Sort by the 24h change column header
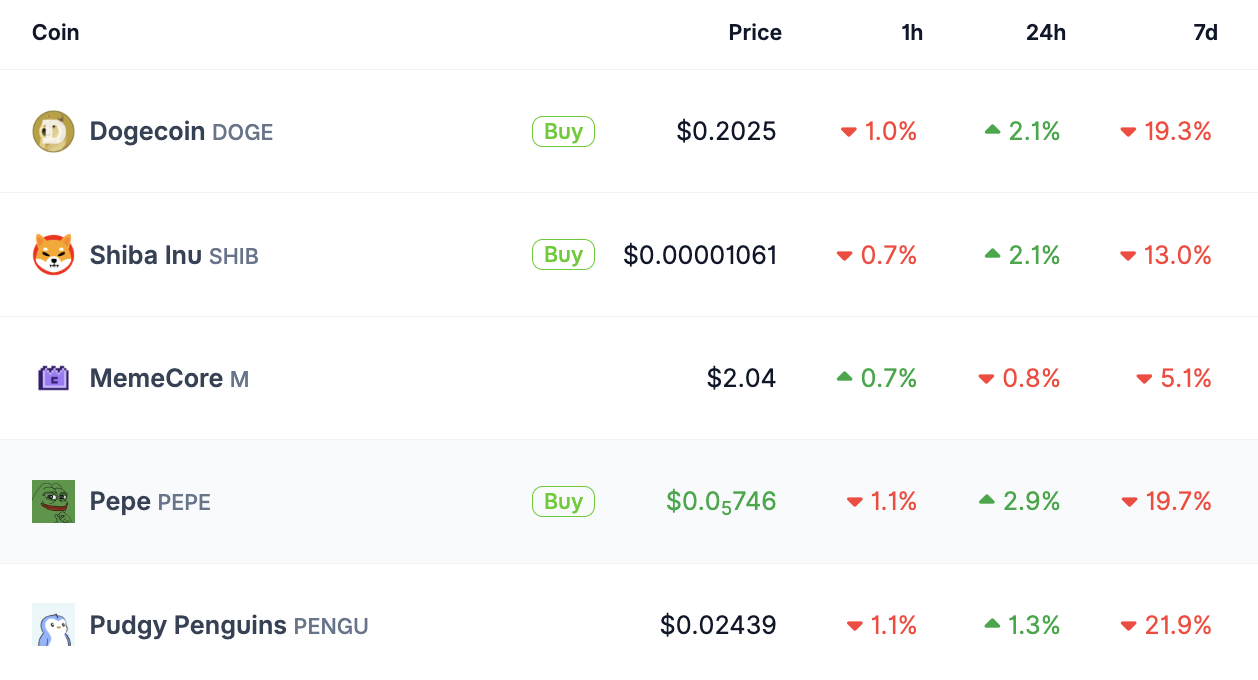1258x680 pixels. click(1046, 32)
